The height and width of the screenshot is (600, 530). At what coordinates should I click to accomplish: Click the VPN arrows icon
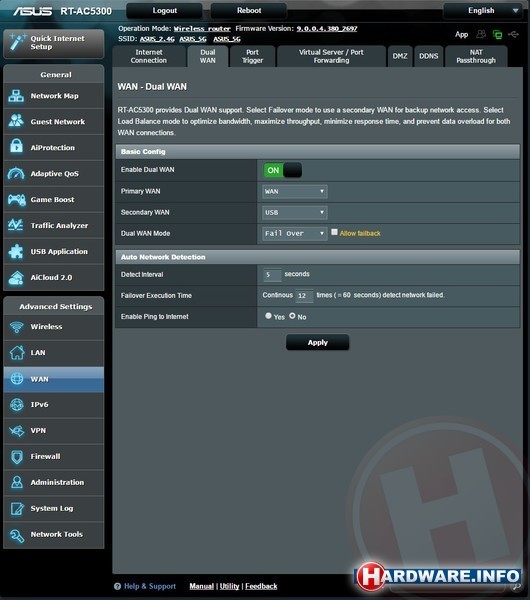click(17, 430)
